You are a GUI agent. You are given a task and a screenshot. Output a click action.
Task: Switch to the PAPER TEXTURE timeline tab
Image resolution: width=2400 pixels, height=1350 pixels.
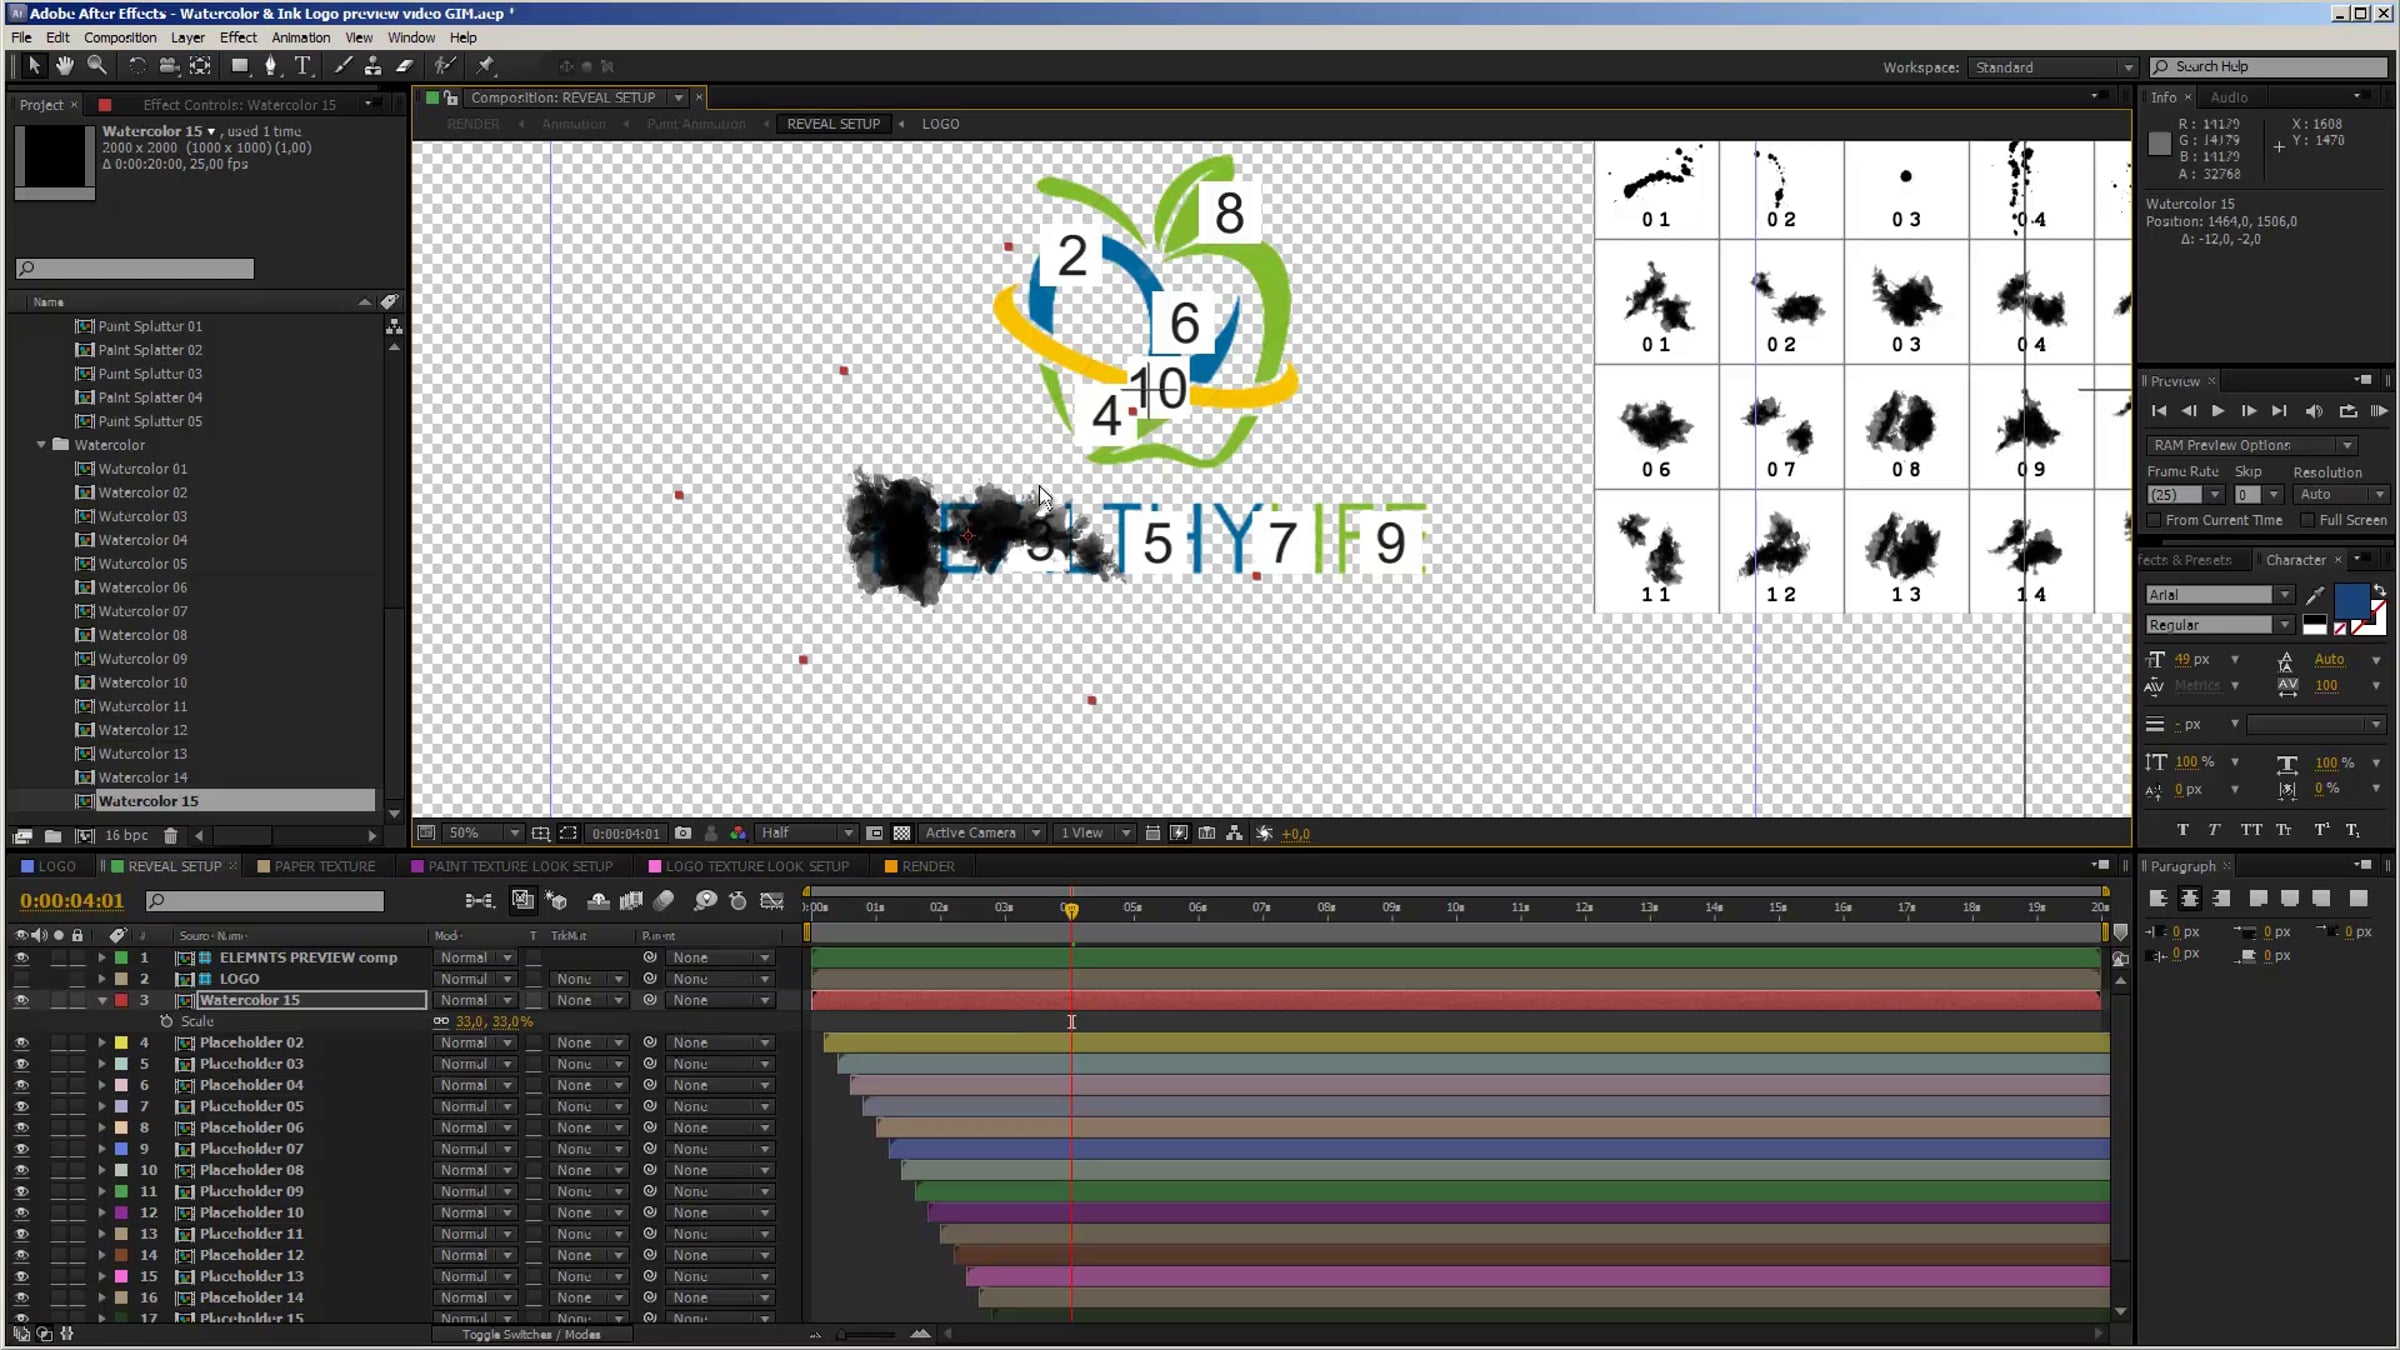pos(324,866)
